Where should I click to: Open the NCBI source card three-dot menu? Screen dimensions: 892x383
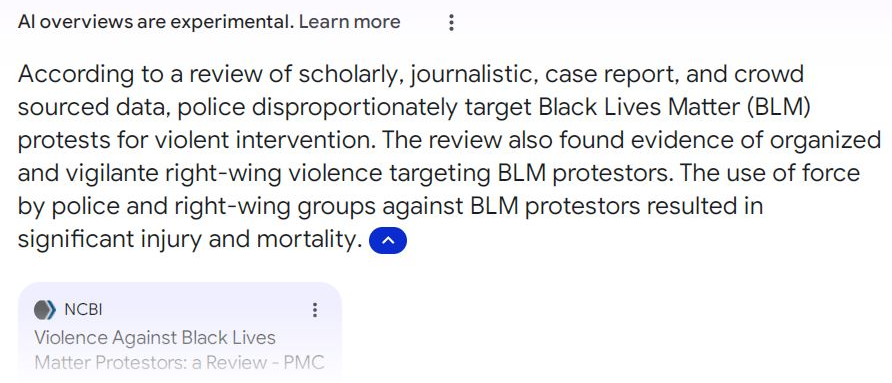tap(315, 310)
